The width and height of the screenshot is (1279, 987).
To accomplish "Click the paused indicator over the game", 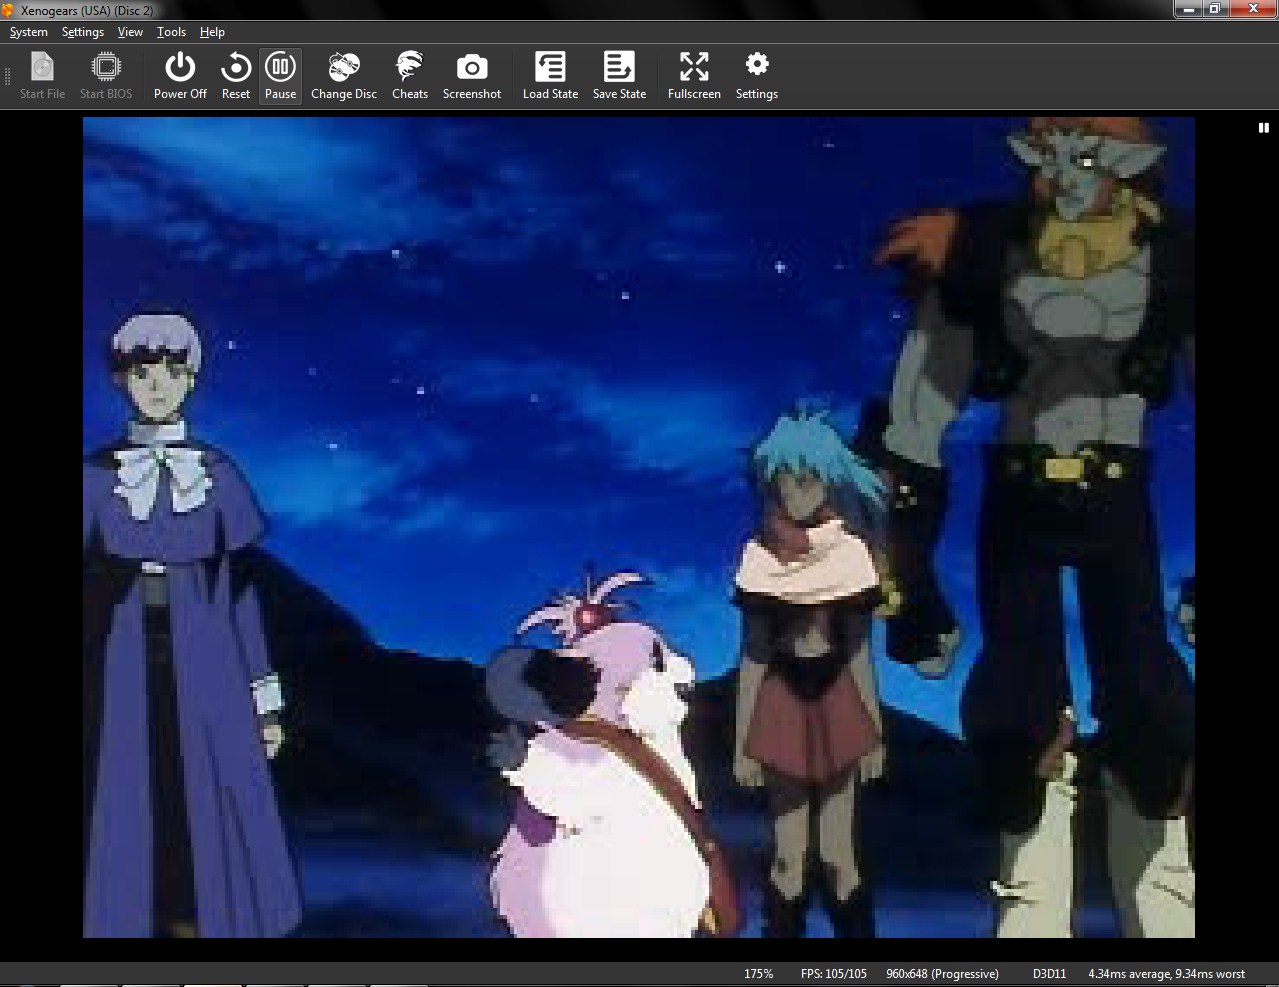I will pyautogui.click(x=1263, y=127).
